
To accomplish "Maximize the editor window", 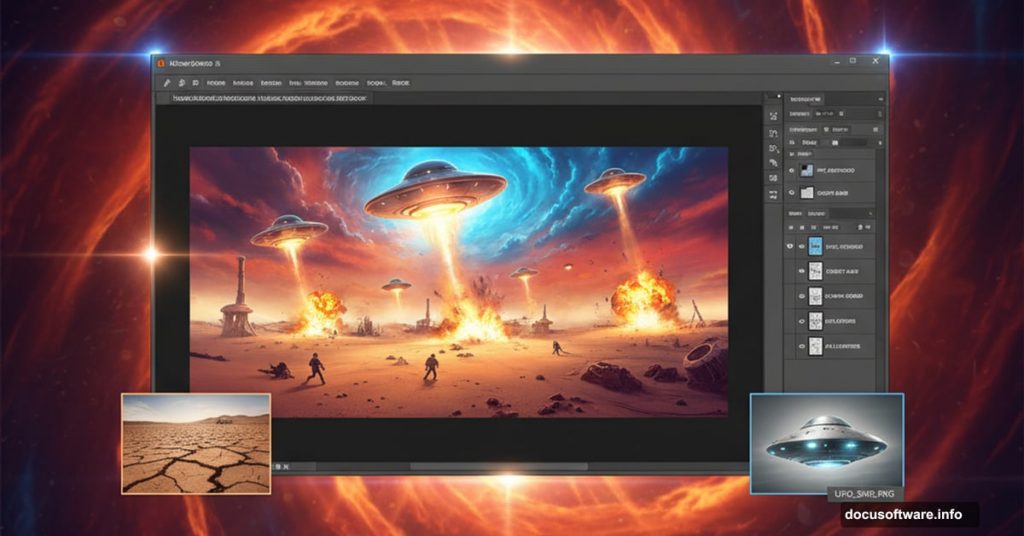I will pos(853,61).
